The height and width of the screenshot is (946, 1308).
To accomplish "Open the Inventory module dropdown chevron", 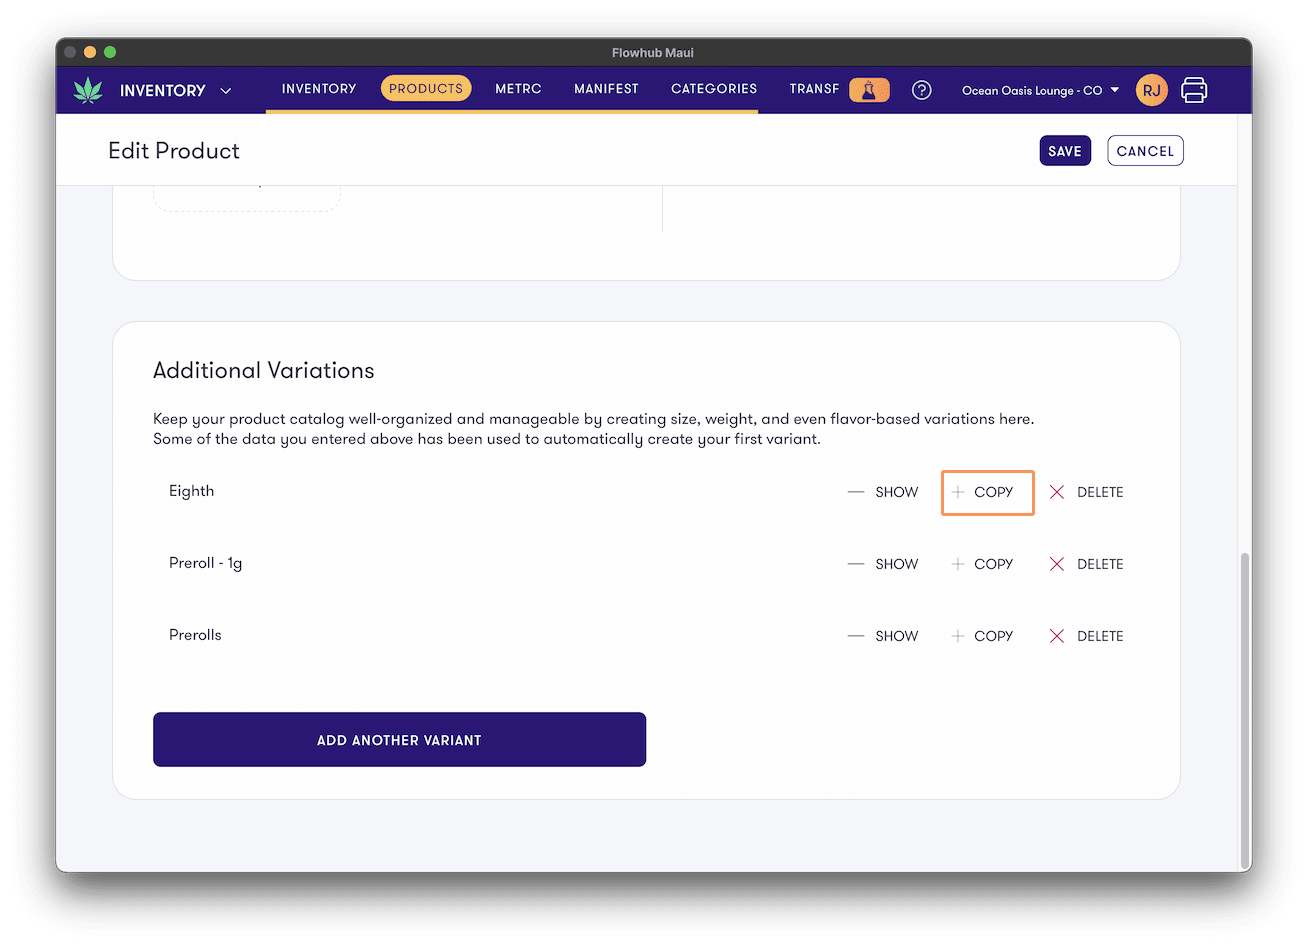I will pyautogui.click(x=226, y=91).
